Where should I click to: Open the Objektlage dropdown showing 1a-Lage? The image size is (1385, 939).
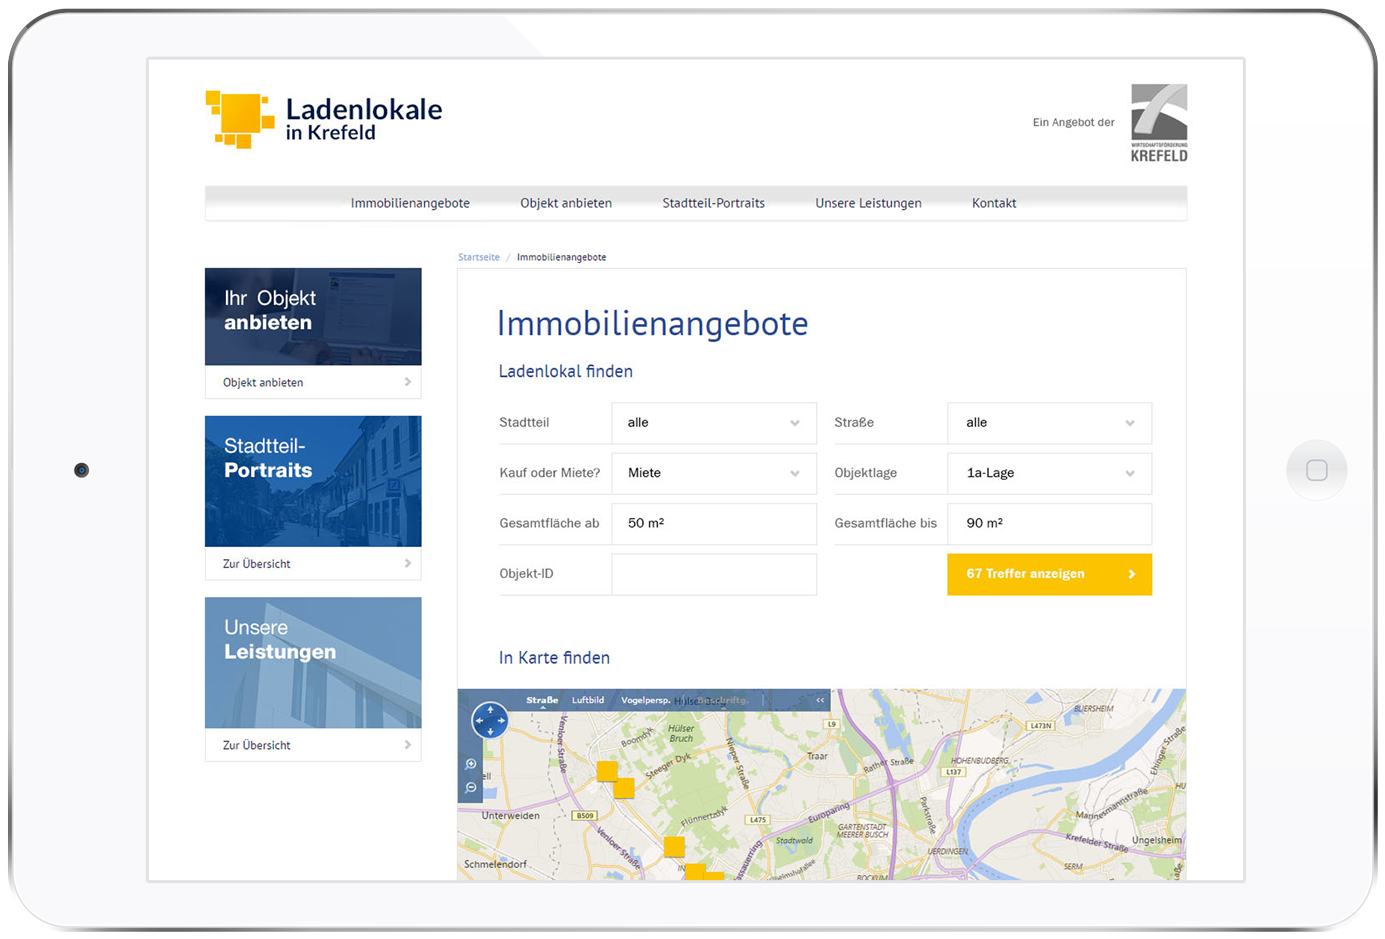pyautogui.click(x=1050, y=473)
